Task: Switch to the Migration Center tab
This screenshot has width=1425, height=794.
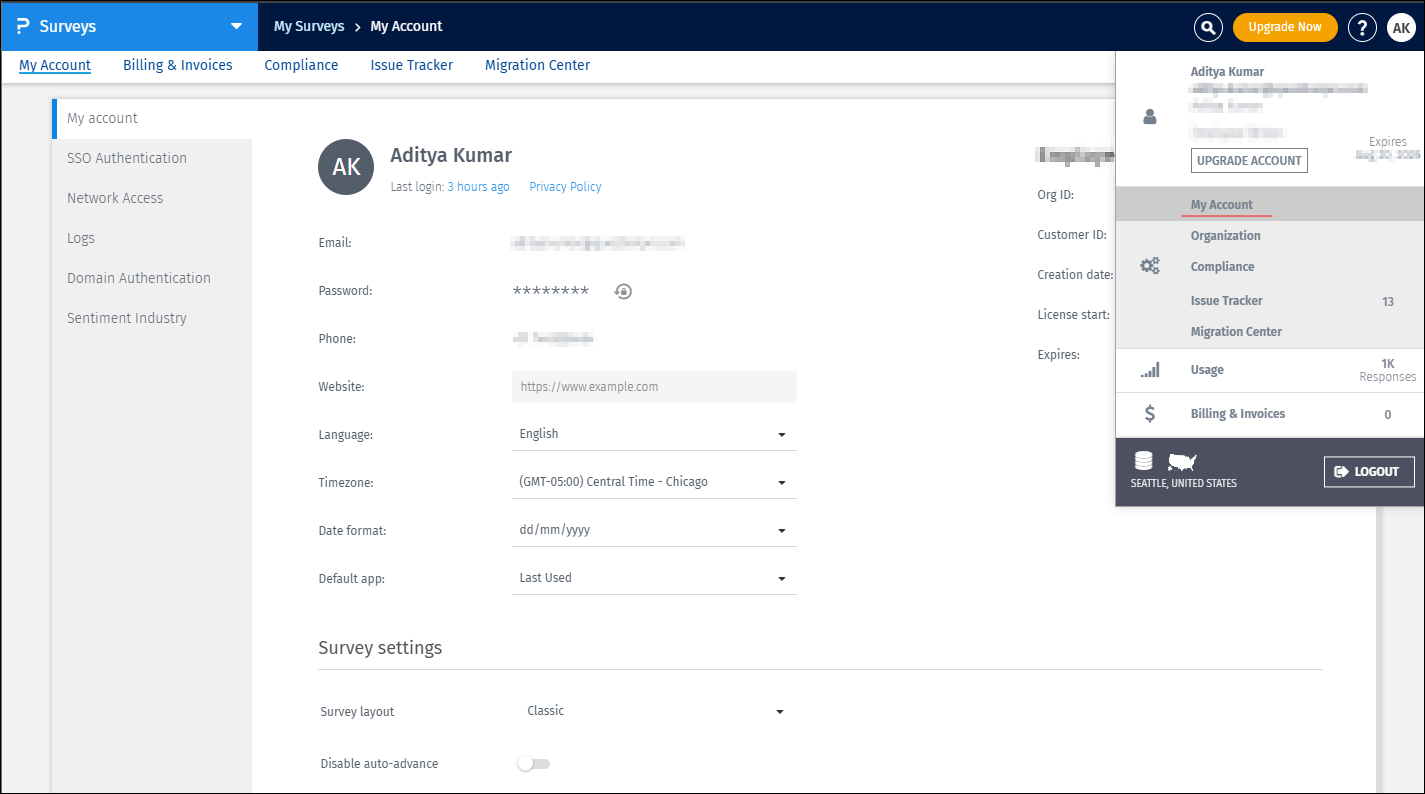Action: 537,65
